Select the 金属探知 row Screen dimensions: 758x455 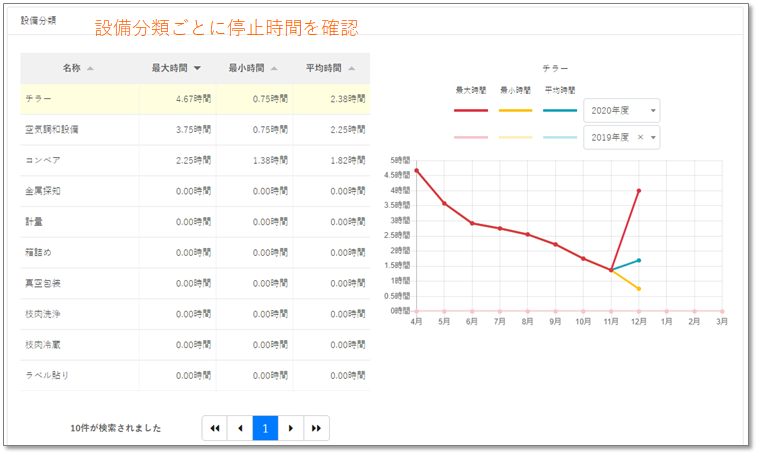coord(195,191)
